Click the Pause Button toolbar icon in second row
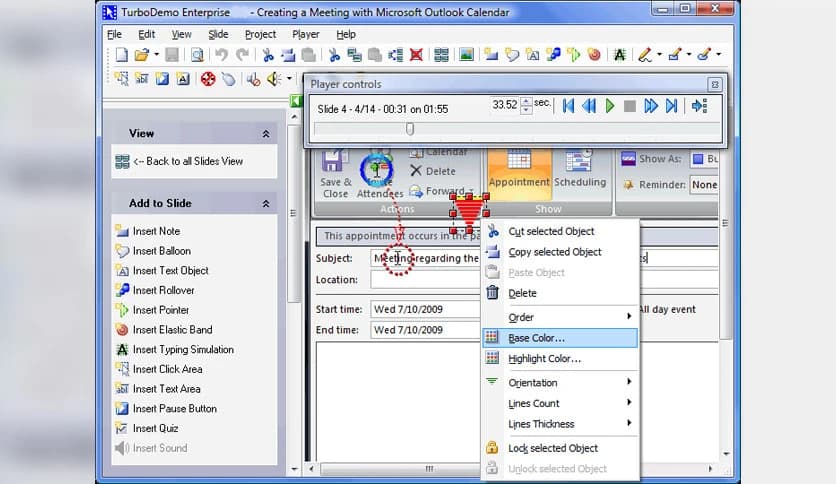The image size is (836, 484). (162, 79)
